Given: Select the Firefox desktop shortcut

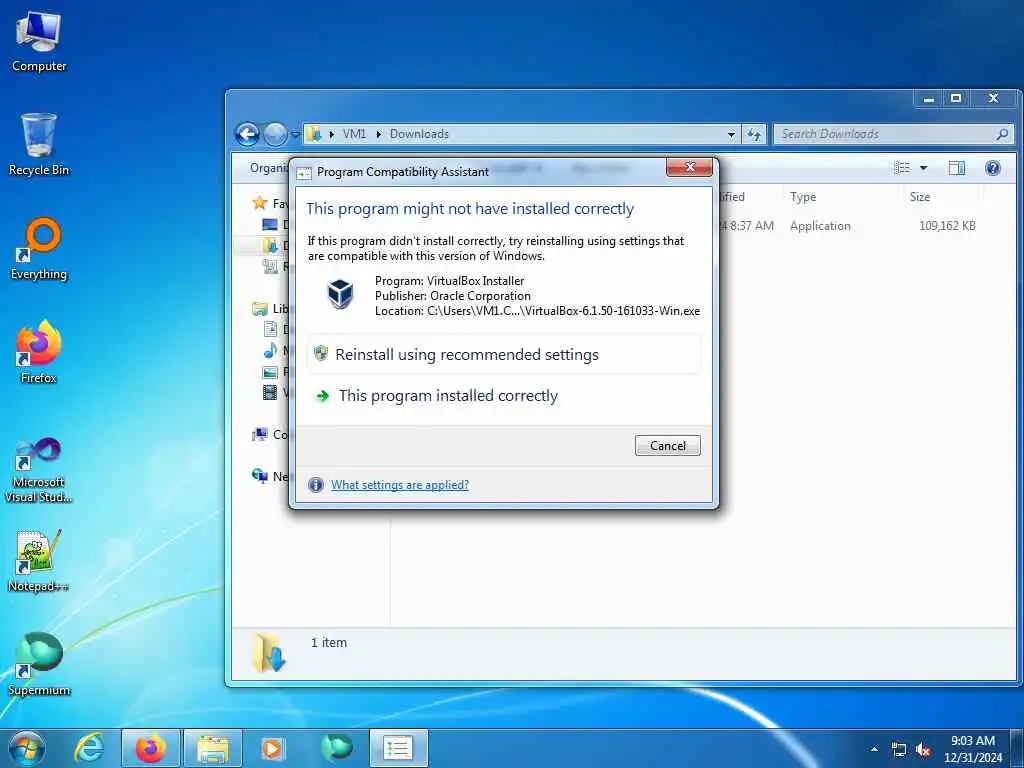Looking at the screenshot, I should coord(39,352).
